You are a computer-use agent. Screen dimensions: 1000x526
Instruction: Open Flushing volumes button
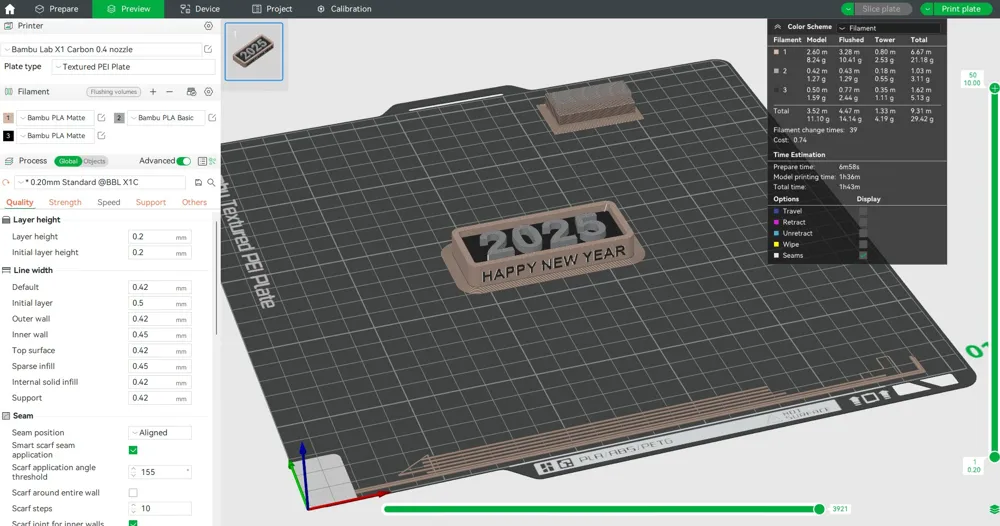[x=114, y=92]
